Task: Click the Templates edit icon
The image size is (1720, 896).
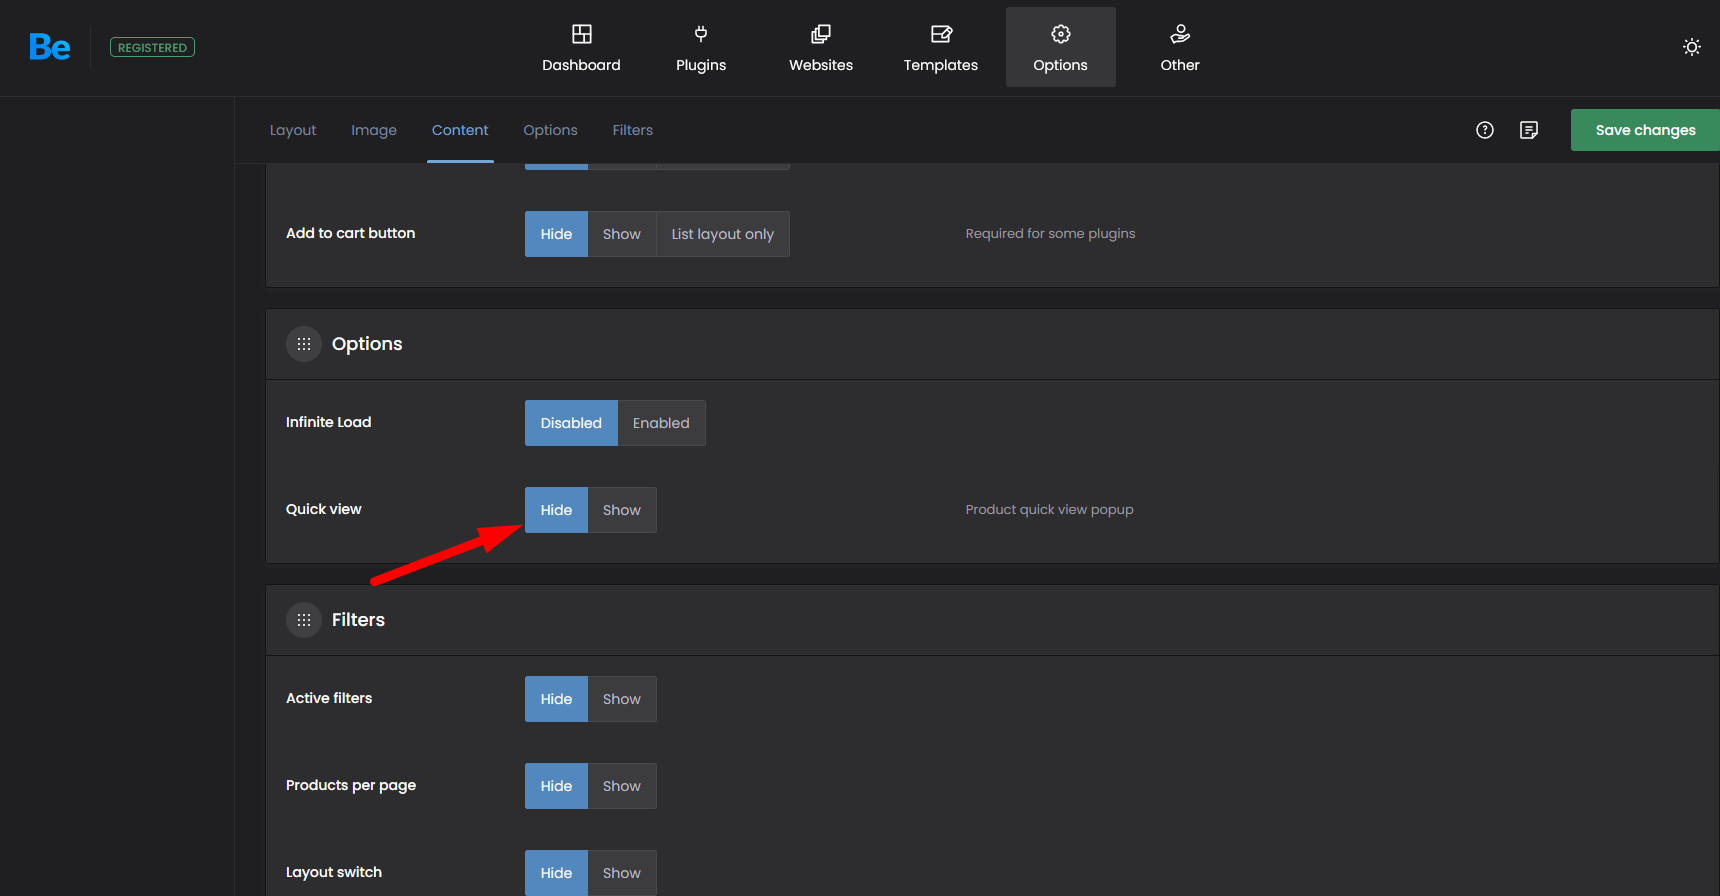Action: click(941, 34)
